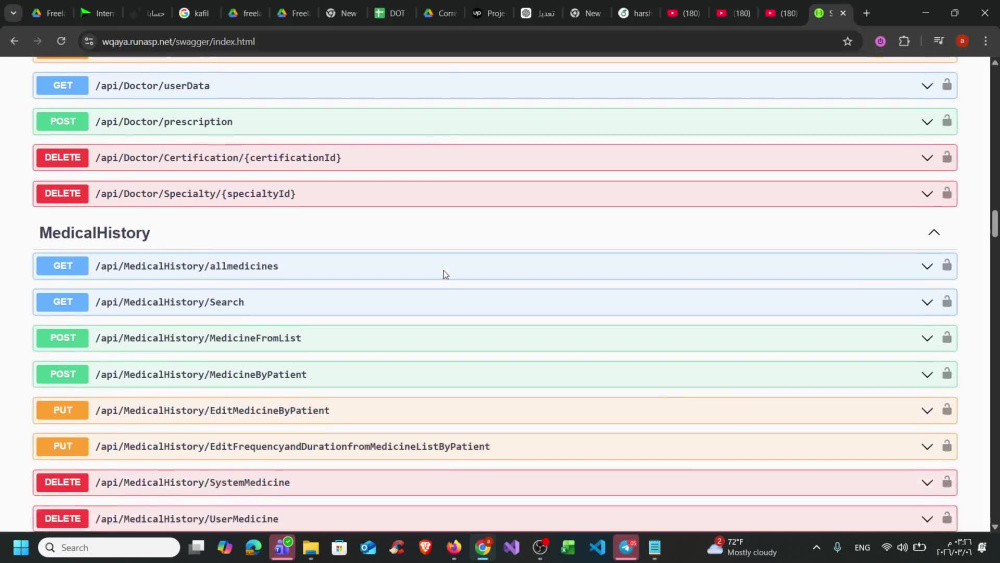Click the ENG language indicator

point(862,547)
